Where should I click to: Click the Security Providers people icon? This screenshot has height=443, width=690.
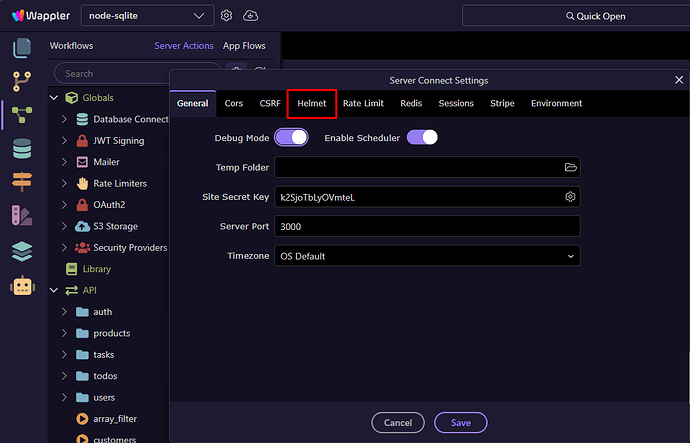click(x=82, y=248)
